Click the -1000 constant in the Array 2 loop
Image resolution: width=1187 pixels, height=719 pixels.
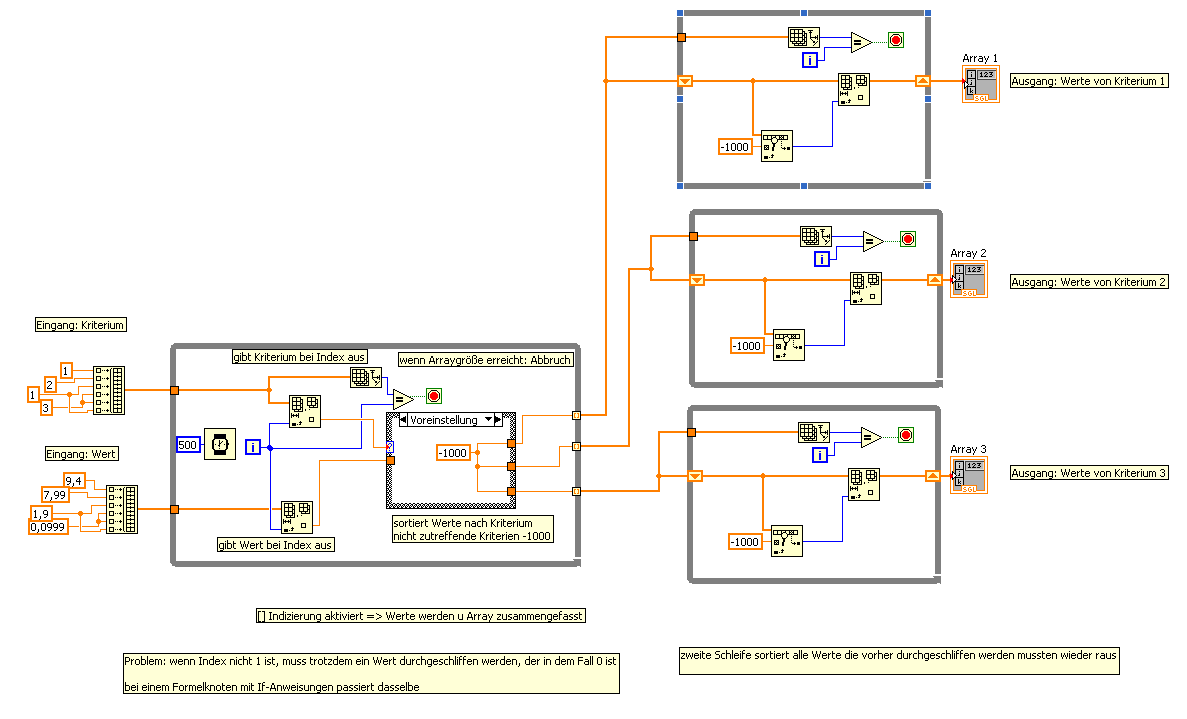coord(748,346)
